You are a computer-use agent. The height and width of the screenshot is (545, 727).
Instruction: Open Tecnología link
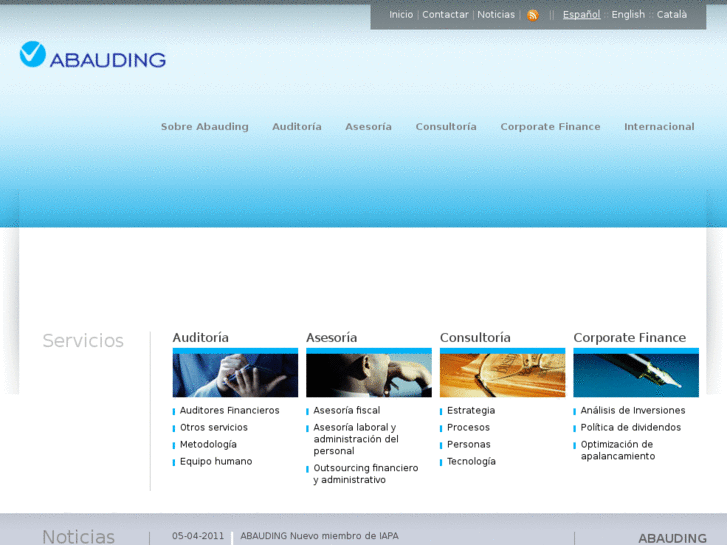[x=472, y=462]
